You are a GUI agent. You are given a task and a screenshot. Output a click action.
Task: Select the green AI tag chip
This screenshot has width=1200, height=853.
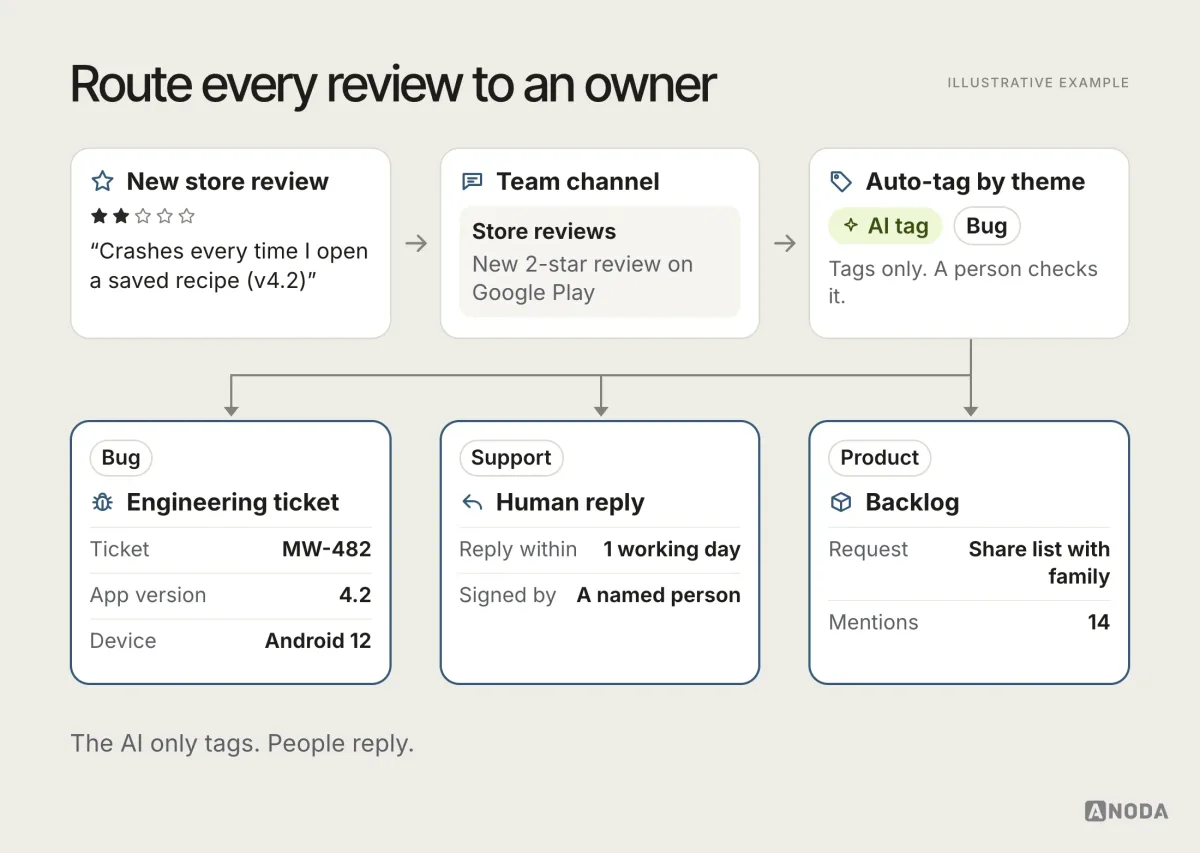885,226
